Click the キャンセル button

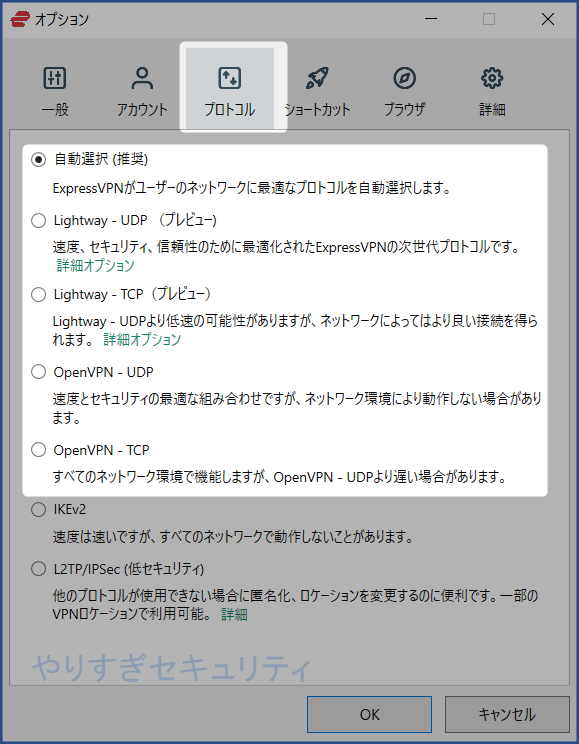tap(507, 715)
